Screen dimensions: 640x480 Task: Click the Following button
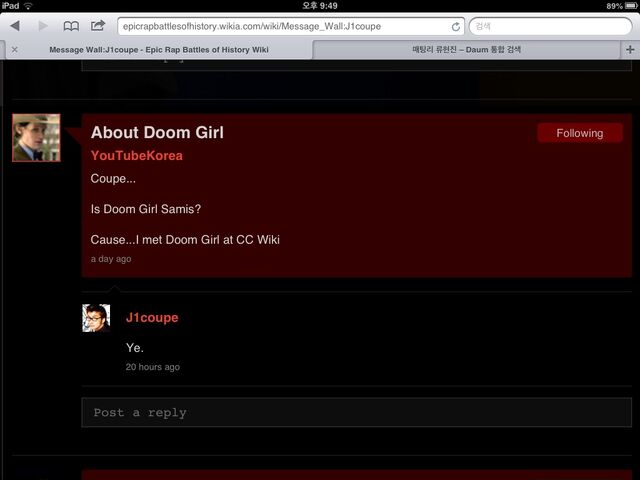(580, 133)
